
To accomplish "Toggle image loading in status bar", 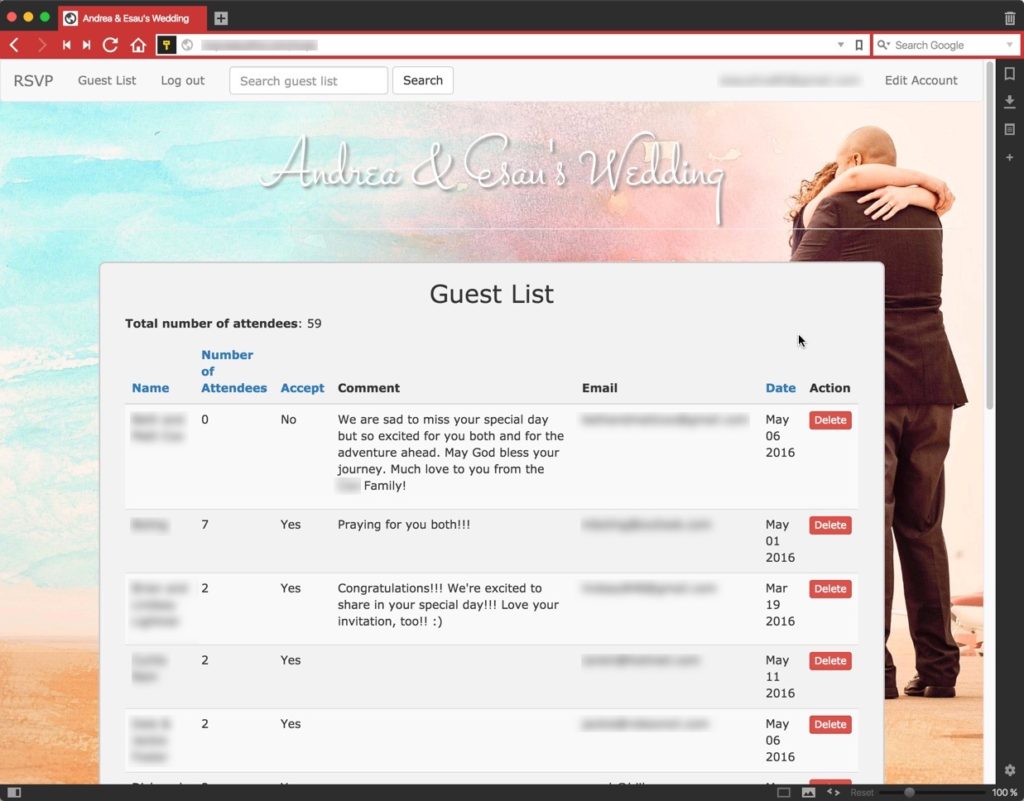I will [808, 792].
